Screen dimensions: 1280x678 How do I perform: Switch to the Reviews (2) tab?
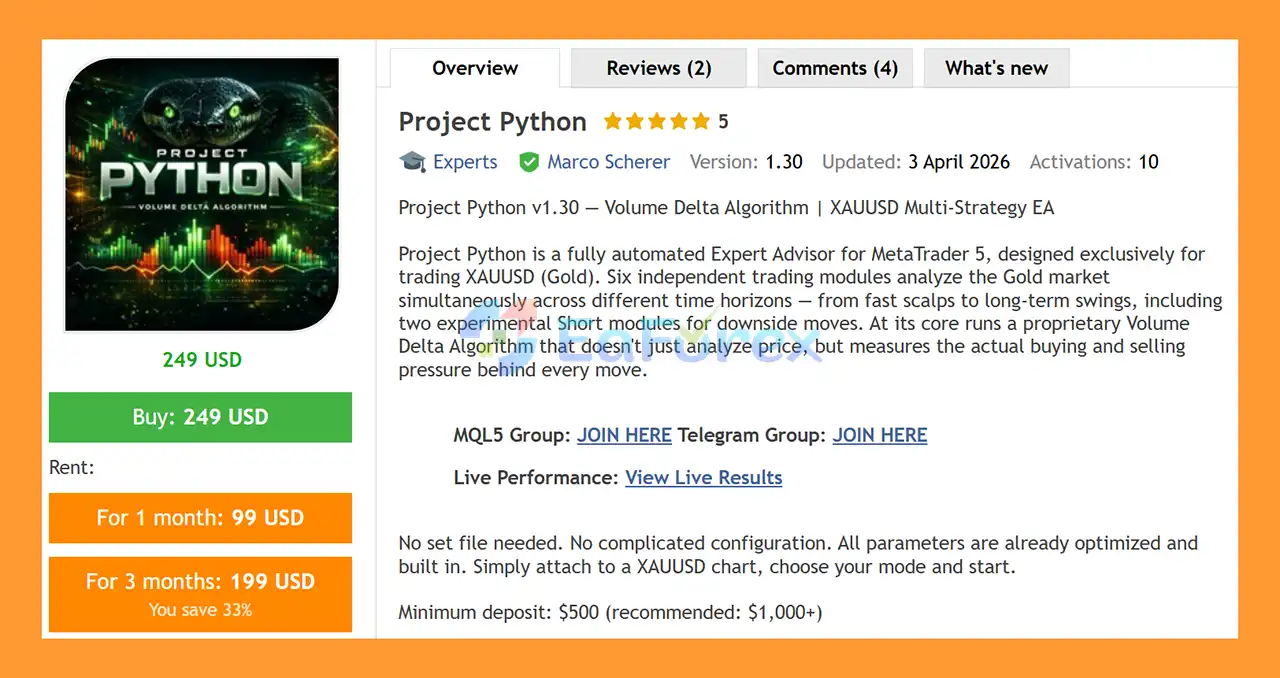tap(657, 67)
